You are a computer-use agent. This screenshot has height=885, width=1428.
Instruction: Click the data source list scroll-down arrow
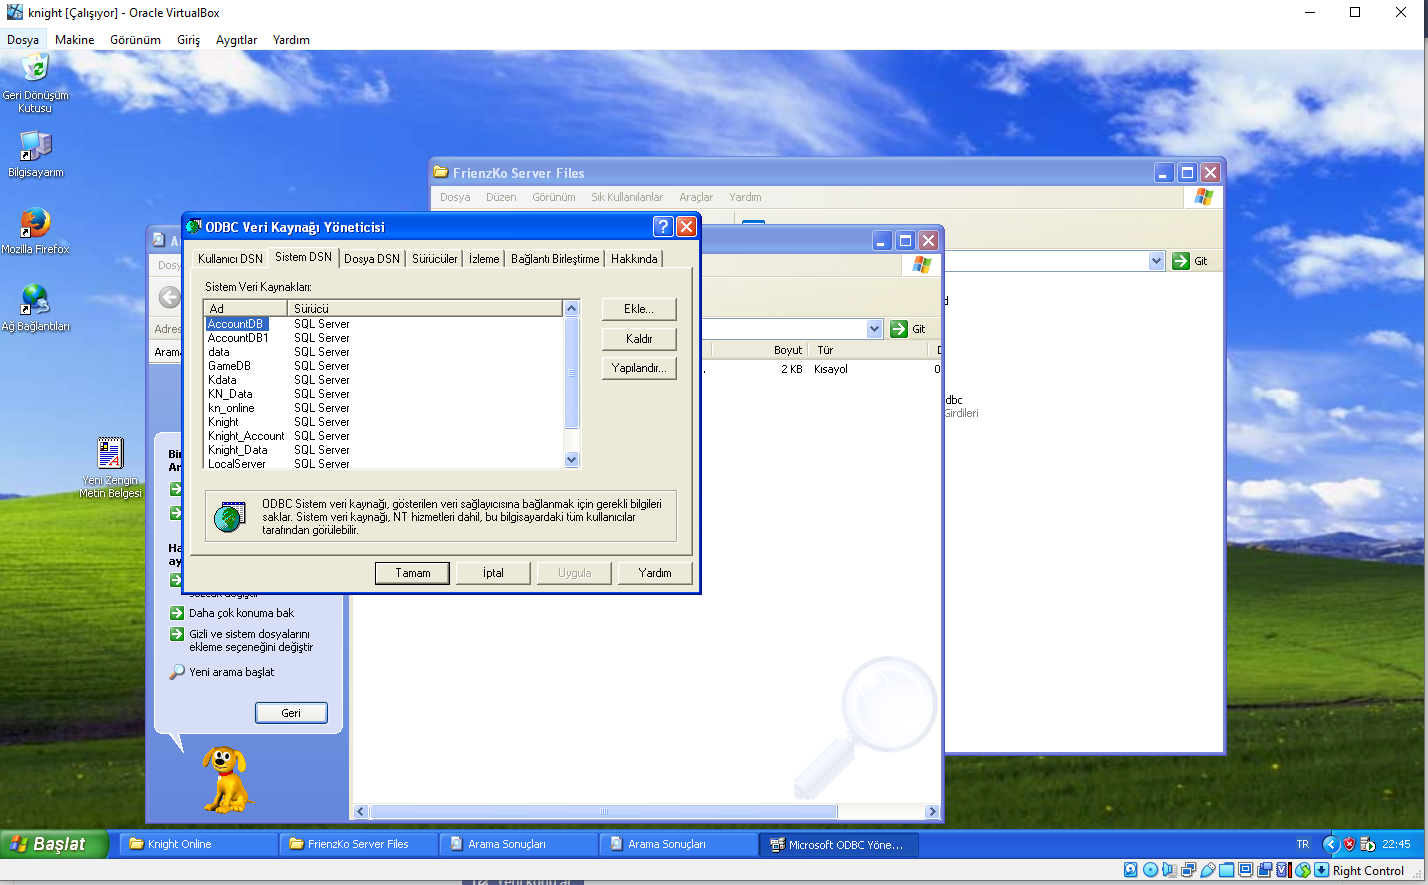[x=572, y=460]
